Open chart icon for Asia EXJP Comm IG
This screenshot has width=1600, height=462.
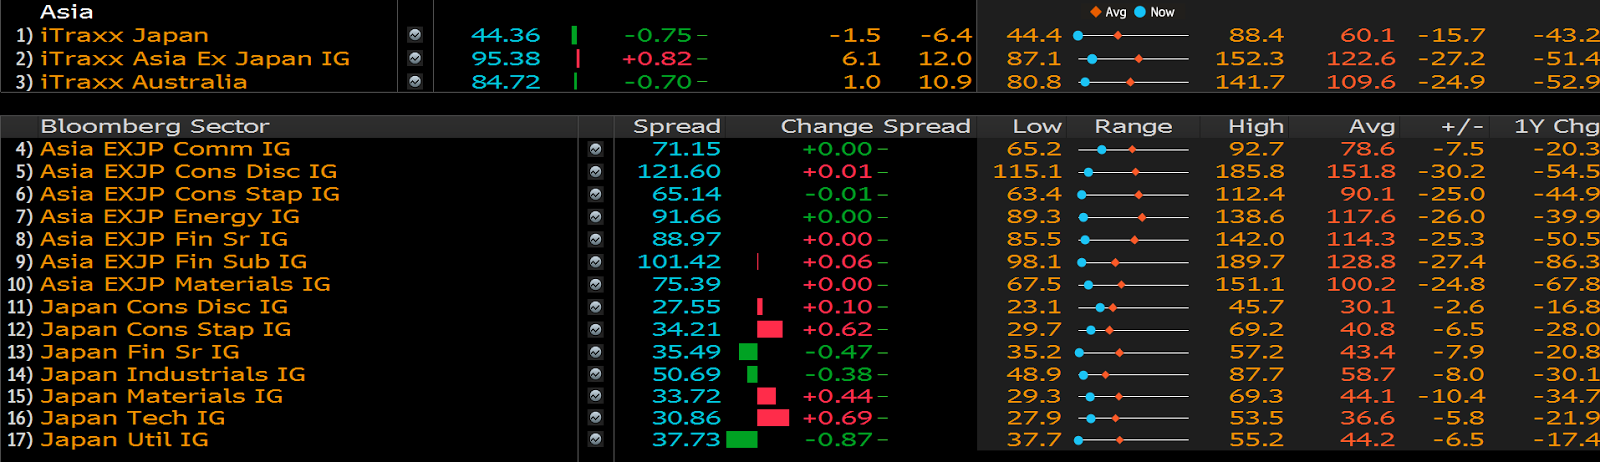point(595,149)
